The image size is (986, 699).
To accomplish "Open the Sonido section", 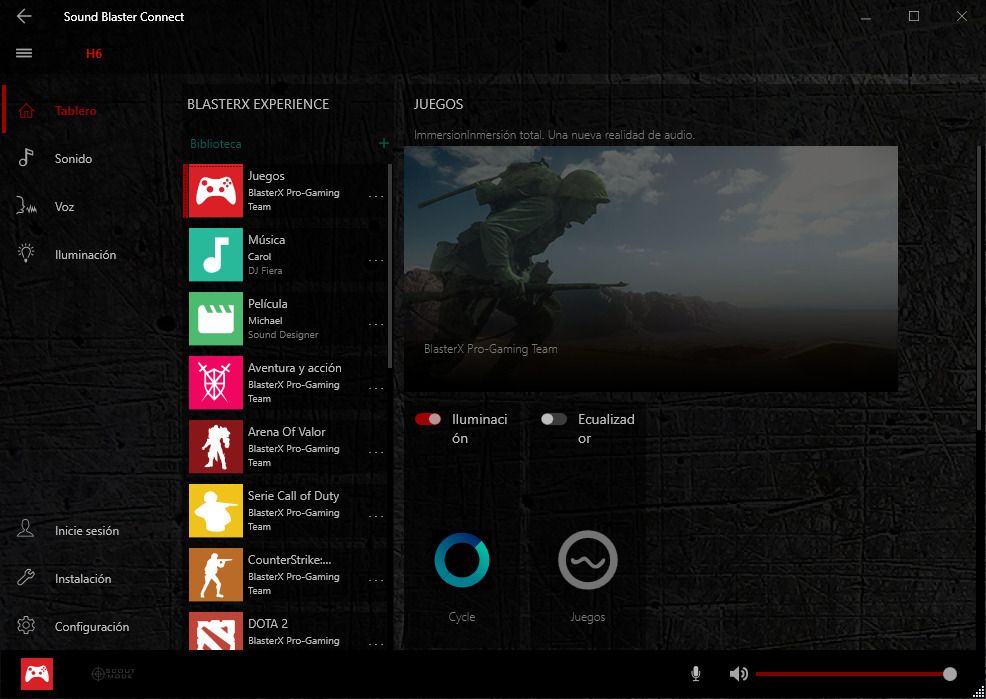I will coord(73,159).
